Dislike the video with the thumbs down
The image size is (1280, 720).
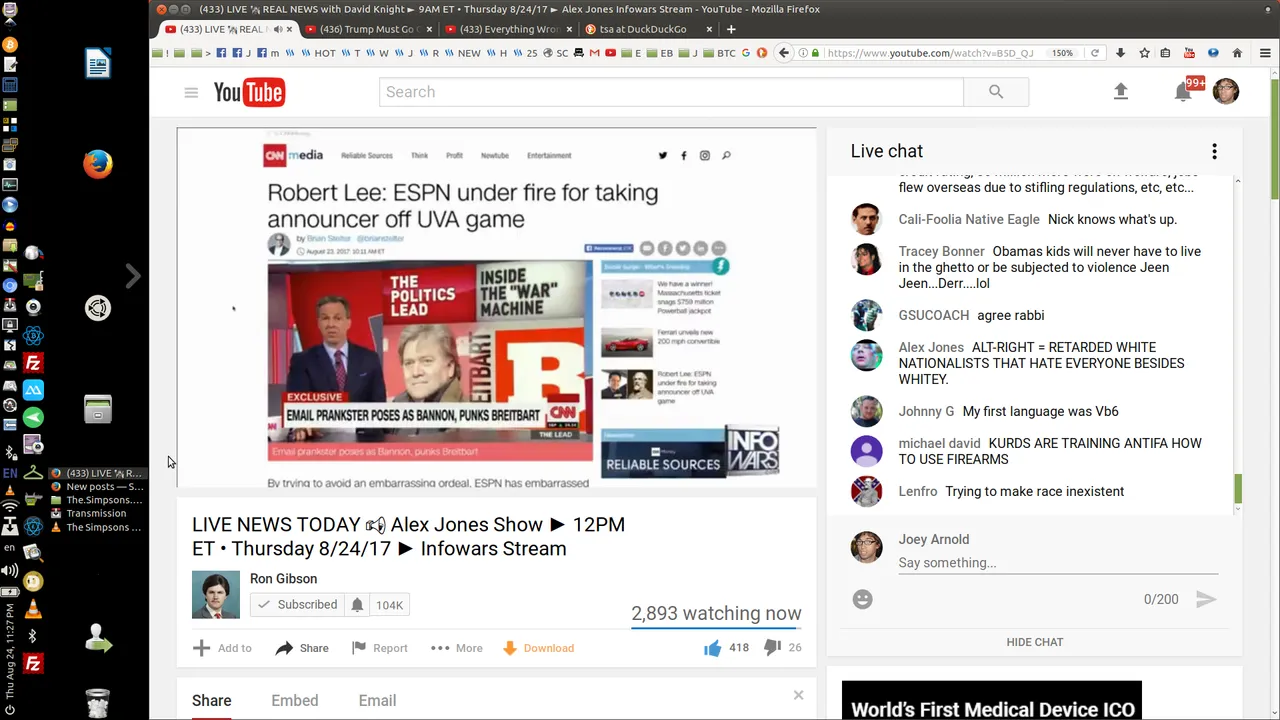point(772,648)
